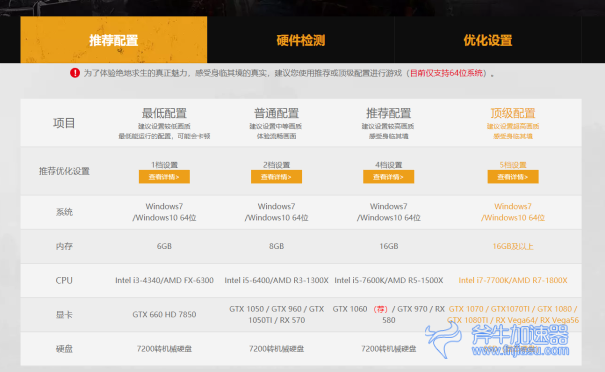Click the CPU row label

pos(64,281)
